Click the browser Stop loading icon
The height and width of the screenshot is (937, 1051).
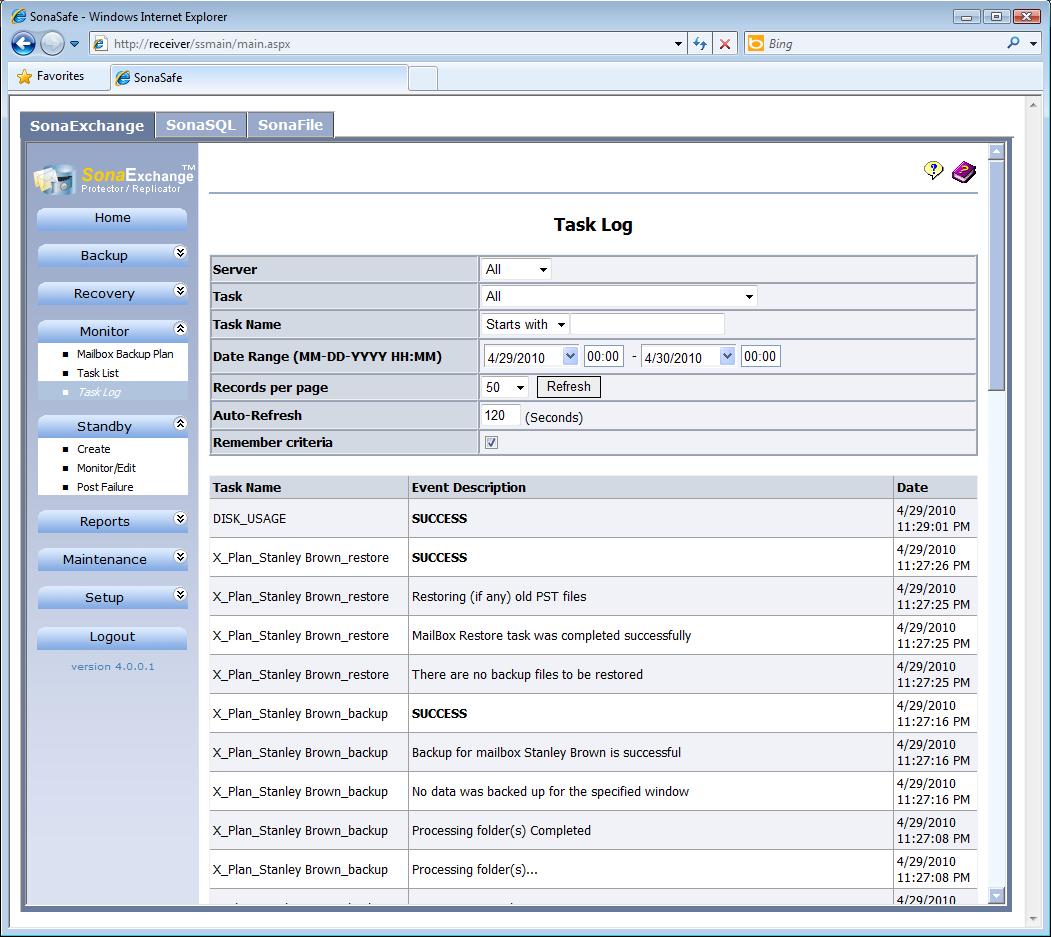tap(725, 44)
